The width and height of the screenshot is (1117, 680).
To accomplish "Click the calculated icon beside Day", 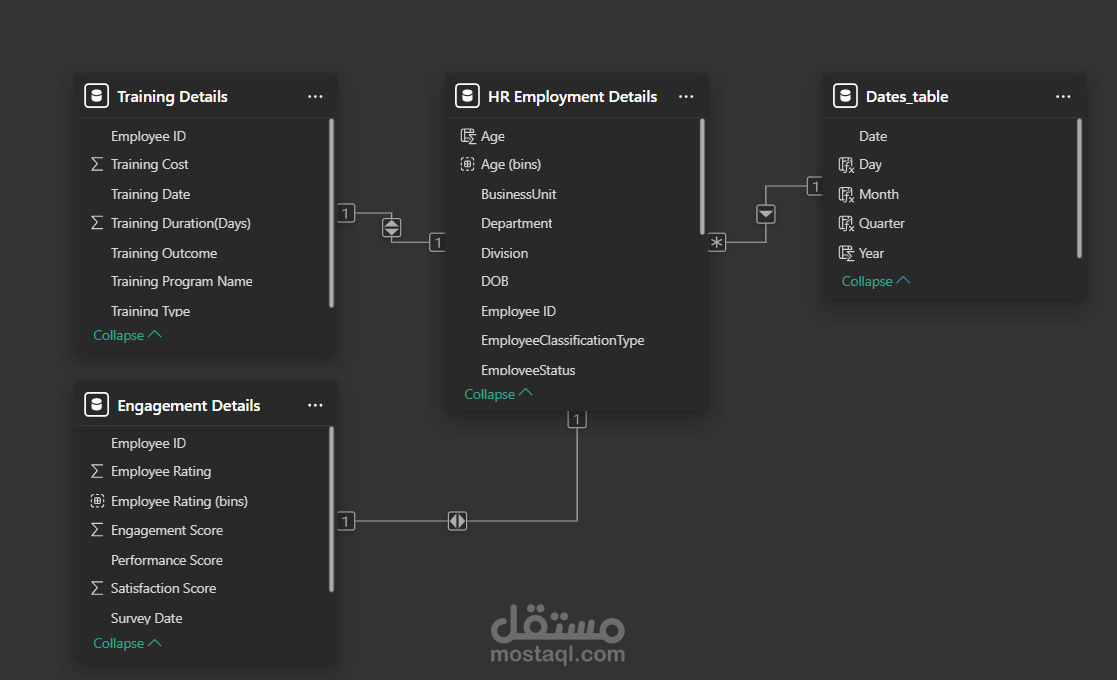I will (846, 164).
